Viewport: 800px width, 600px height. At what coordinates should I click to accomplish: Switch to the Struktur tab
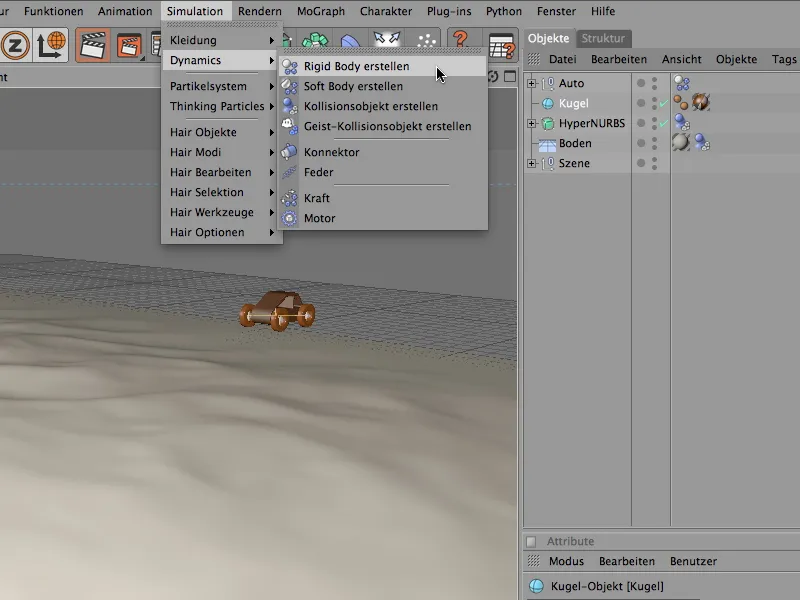pos(603,38)
